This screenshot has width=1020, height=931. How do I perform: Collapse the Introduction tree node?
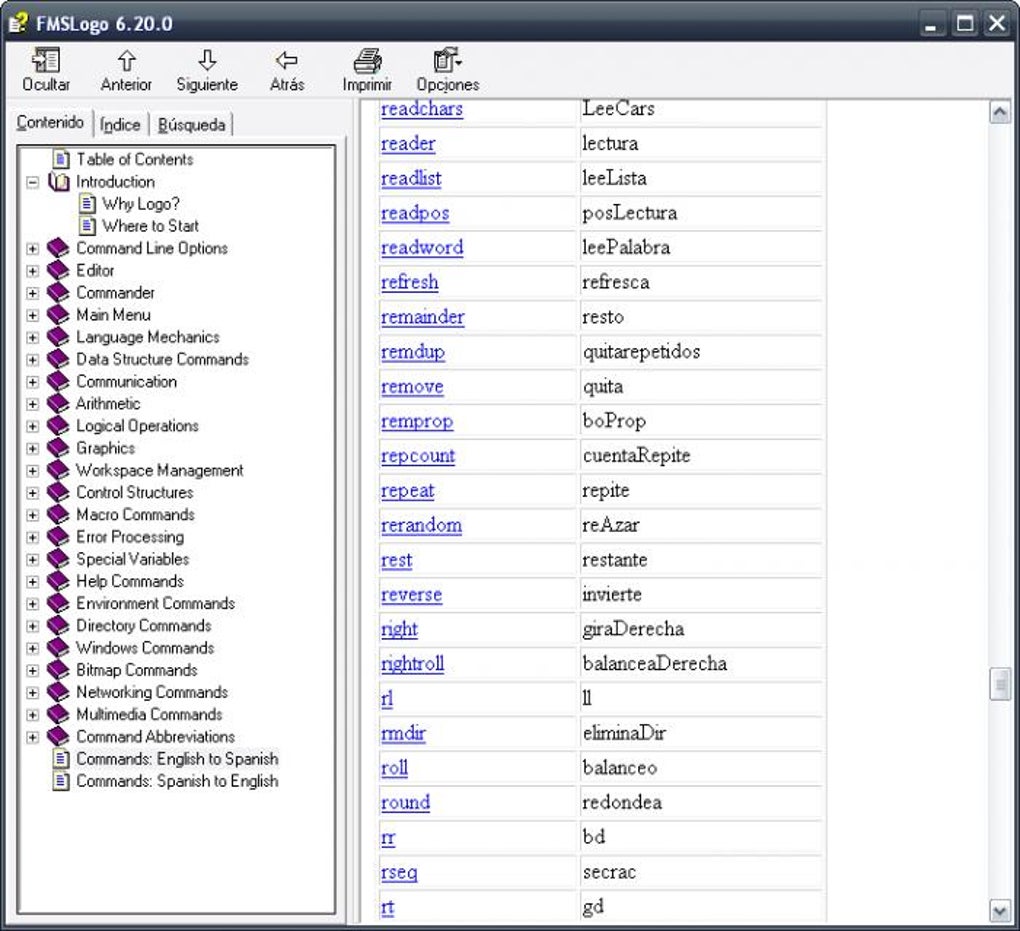[x=33, y=182]
